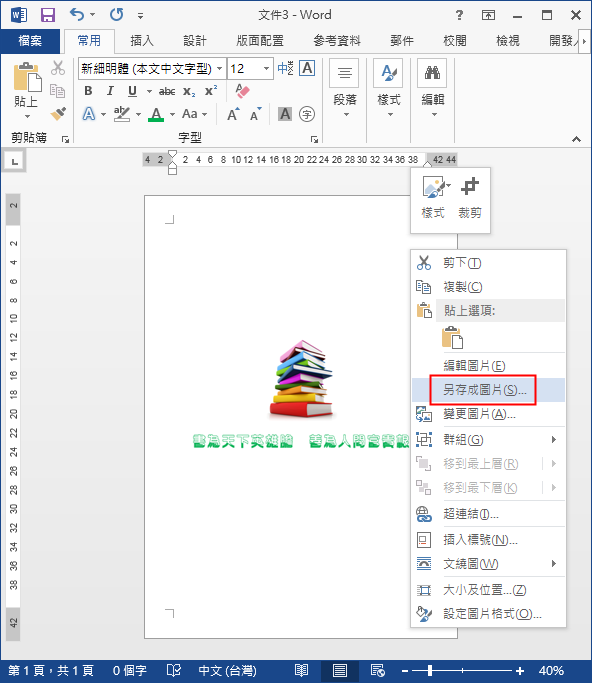Select the Format Painter brush icon

(58, 114)
